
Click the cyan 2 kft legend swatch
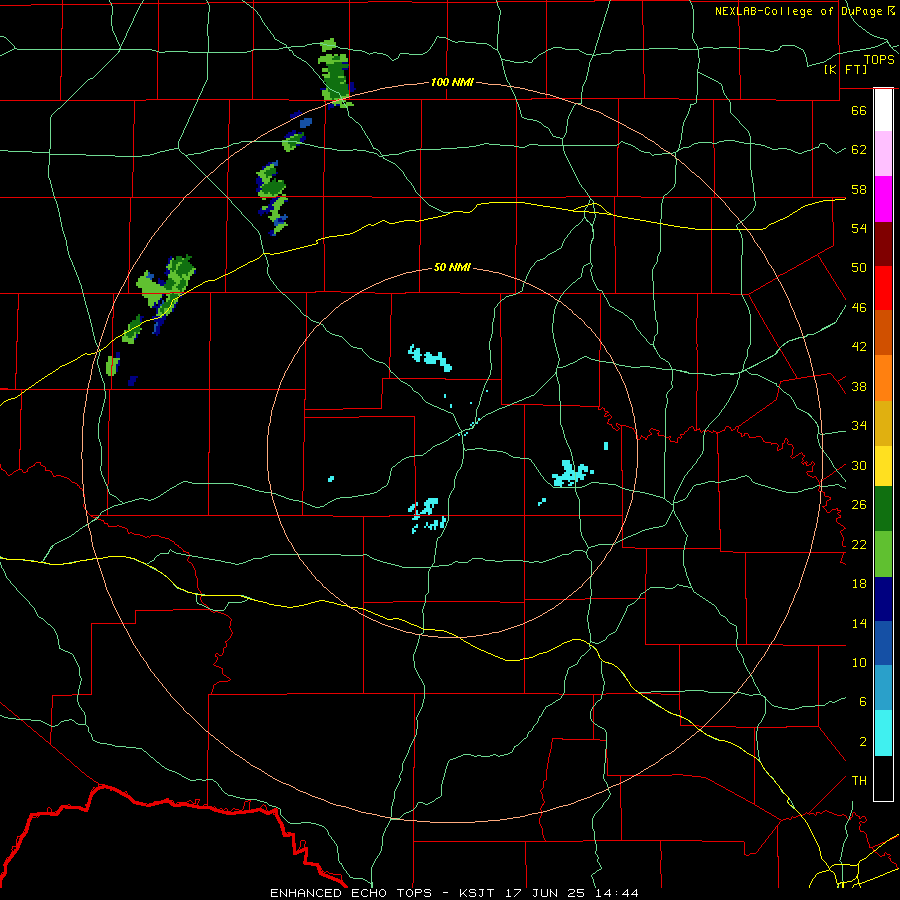(x=883, y=733)
